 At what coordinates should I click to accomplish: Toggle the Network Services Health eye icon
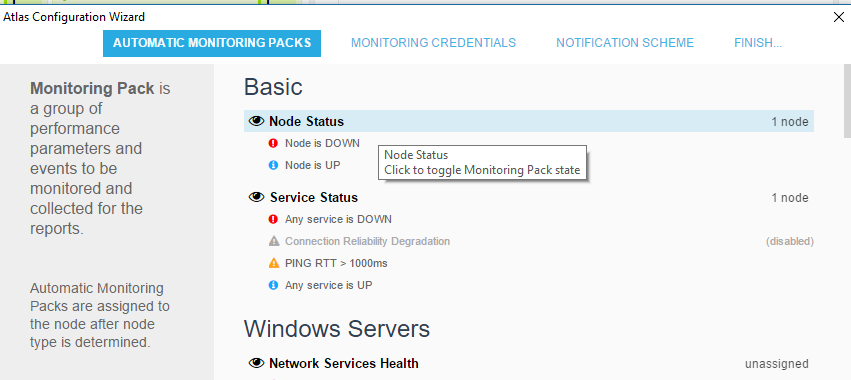point(256,363)
